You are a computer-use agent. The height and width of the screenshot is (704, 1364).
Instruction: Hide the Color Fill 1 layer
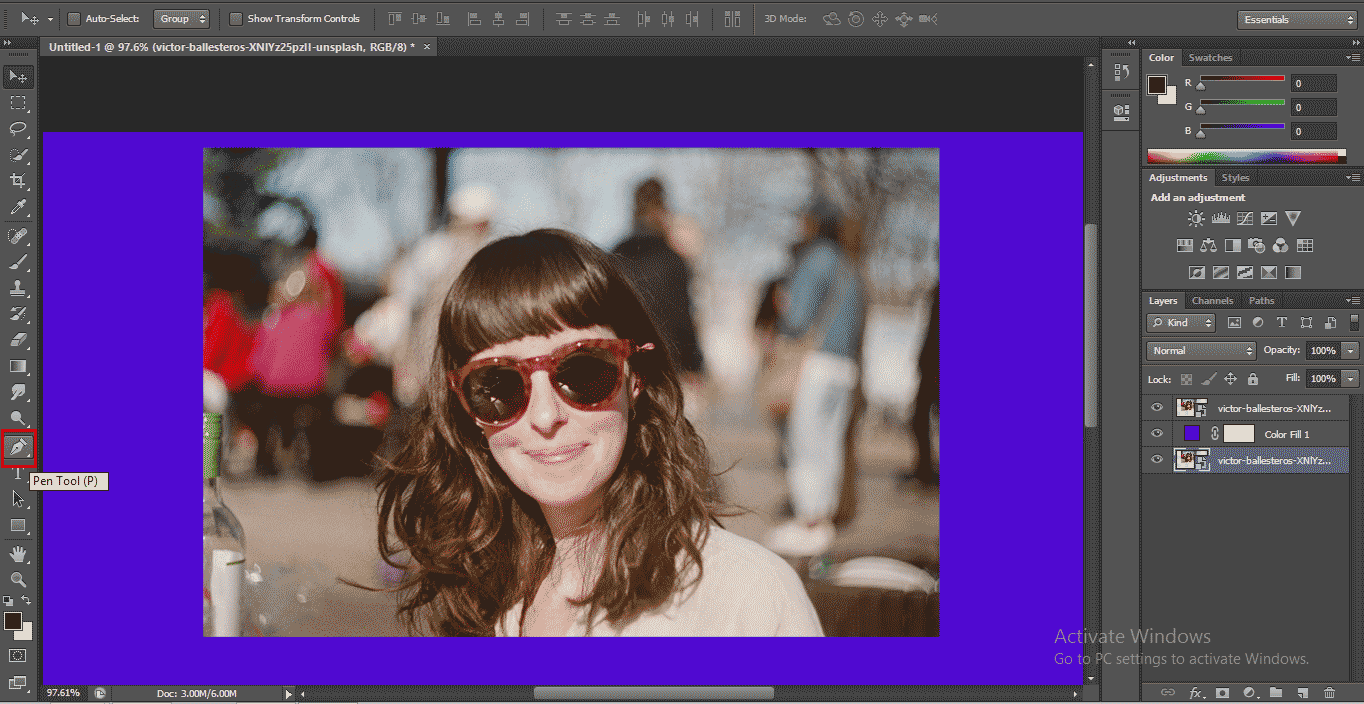click(1157, 434)
